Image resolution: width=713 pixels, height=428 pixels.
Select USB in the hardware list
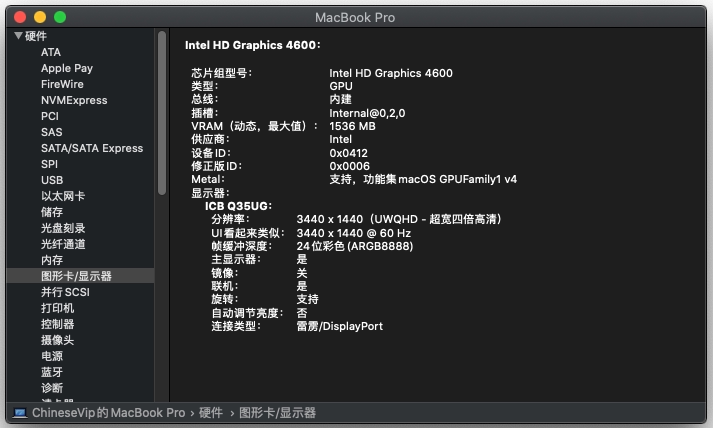click(x=52, y=180)
